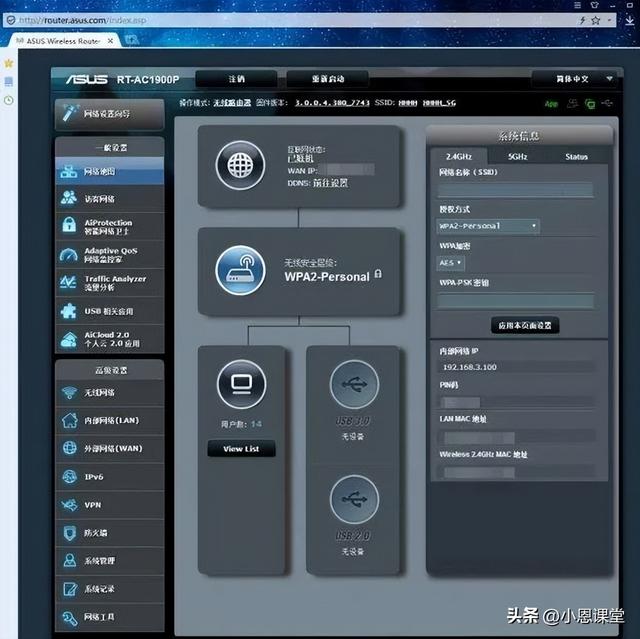Open AiCloud 2.0 cloud house icon

[69, 339]
